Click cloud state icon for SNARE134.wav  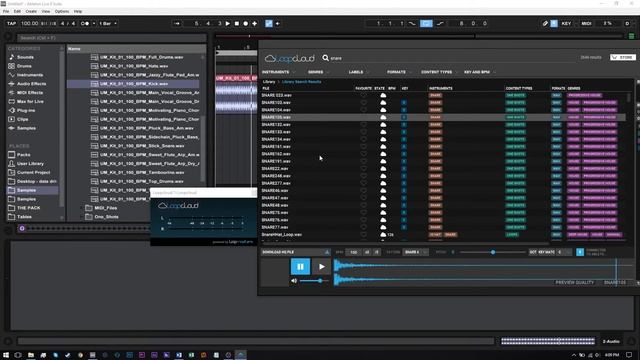pyautogui.click(x=383, y=139)
